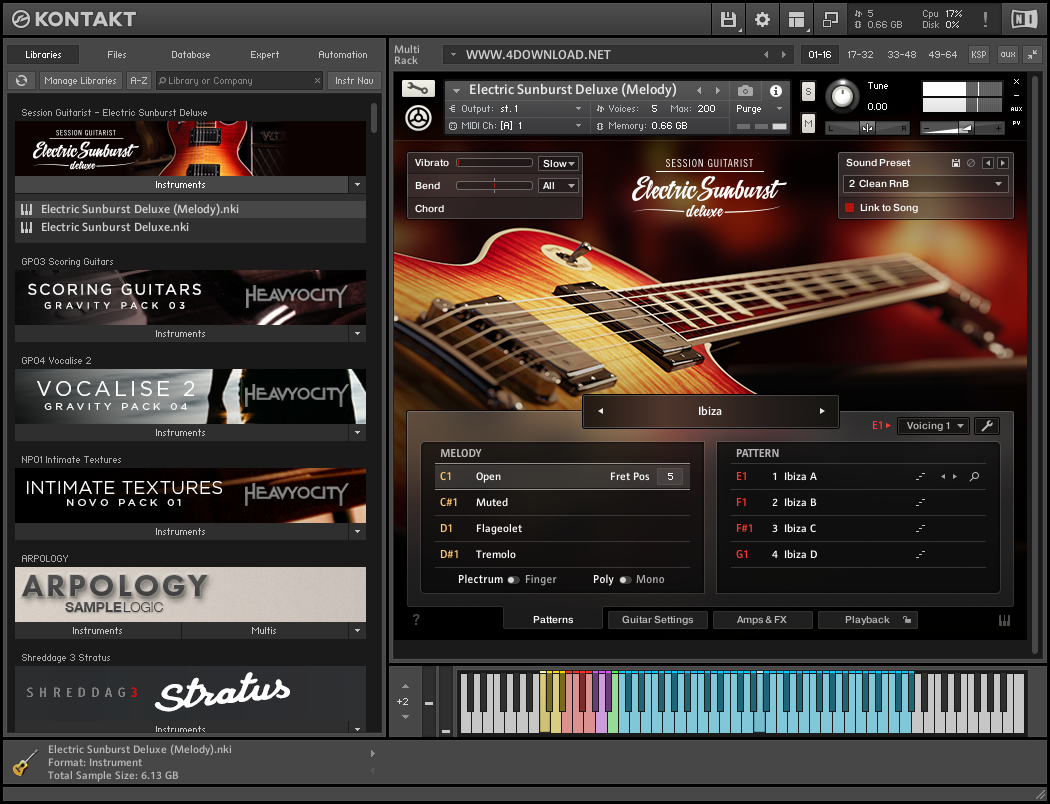Click the save floppy disk icon
The width and height of the screenshot is (1050, 804).
728,19
